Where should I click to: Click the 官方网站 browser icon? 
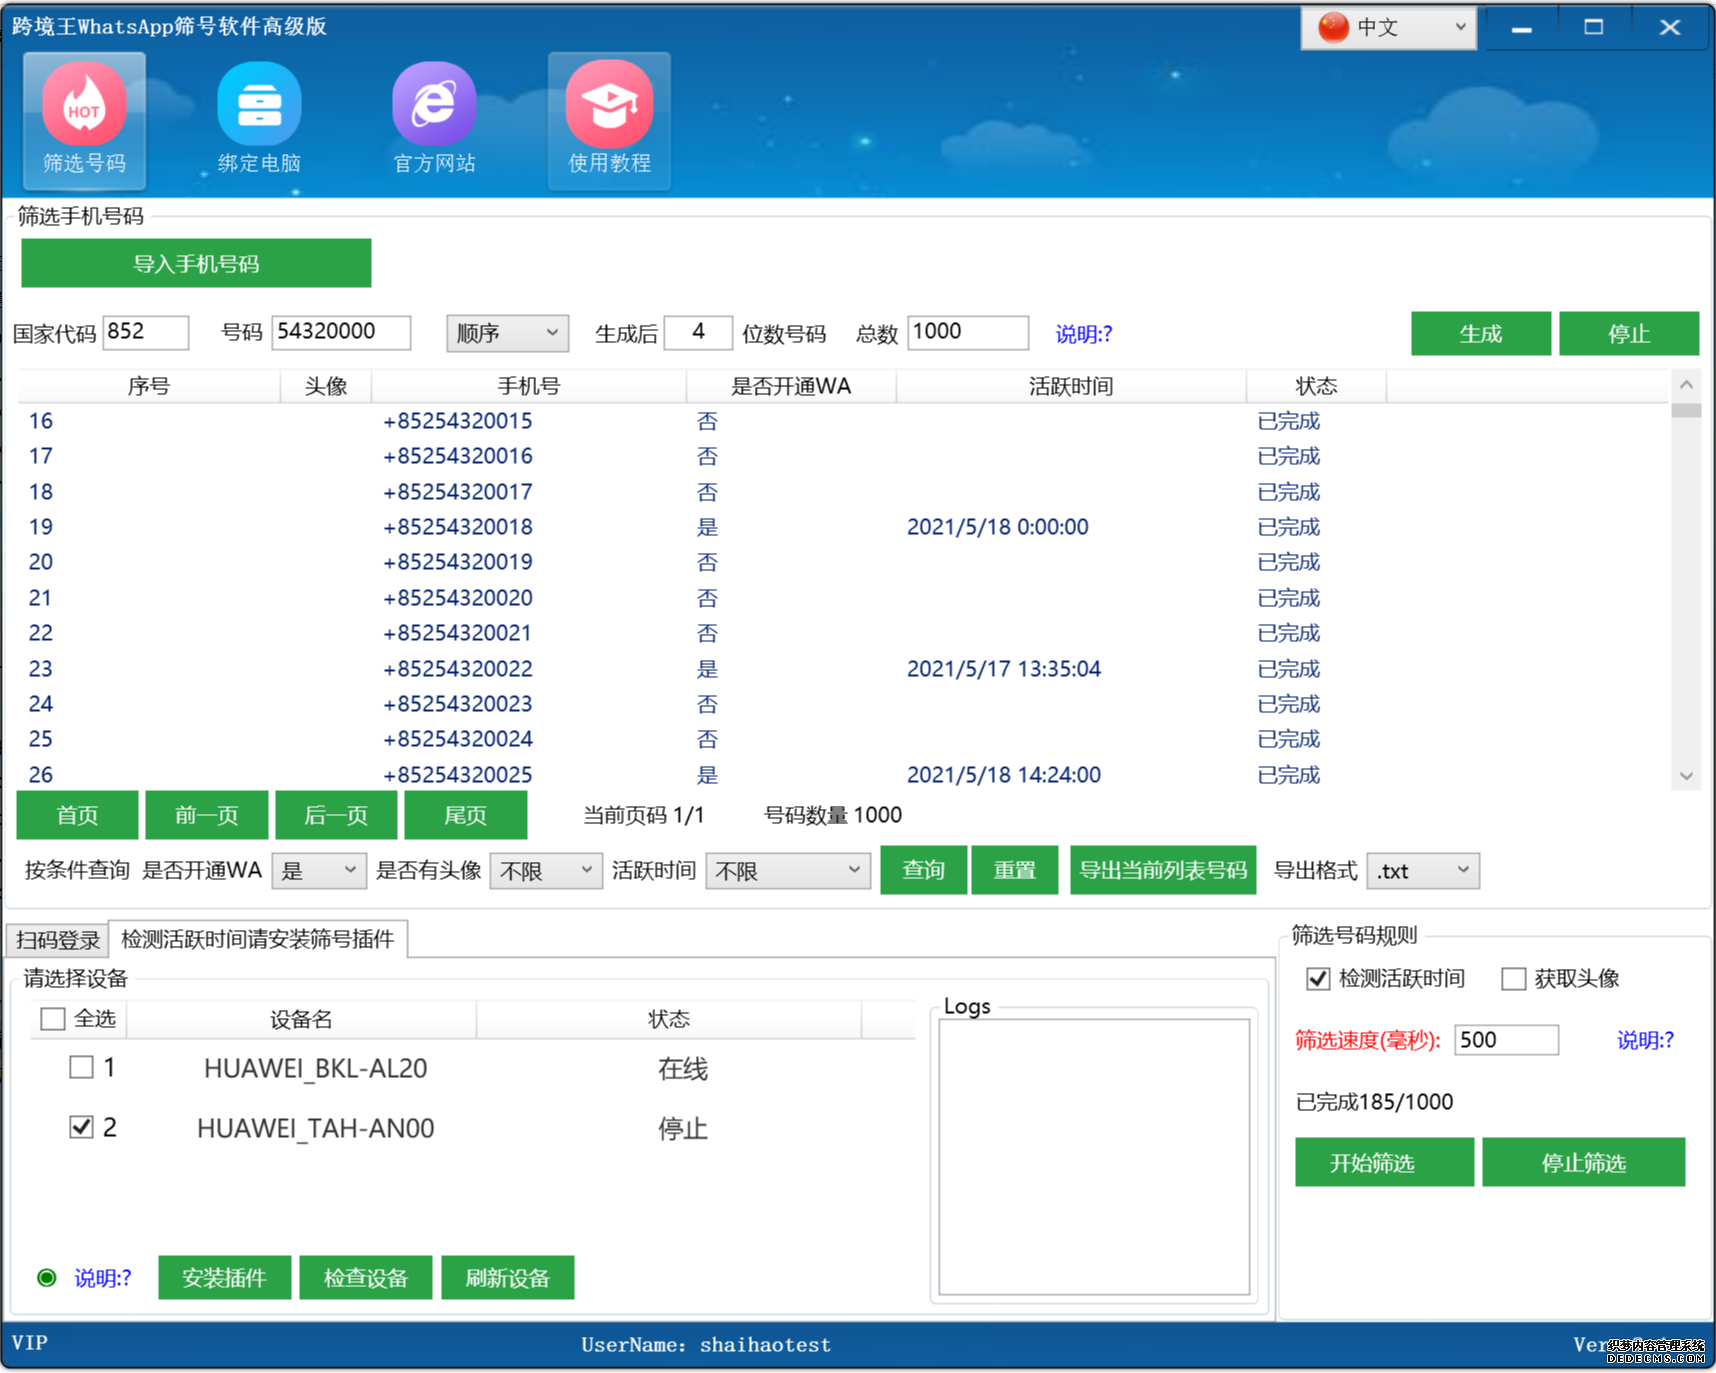(434, 118)
